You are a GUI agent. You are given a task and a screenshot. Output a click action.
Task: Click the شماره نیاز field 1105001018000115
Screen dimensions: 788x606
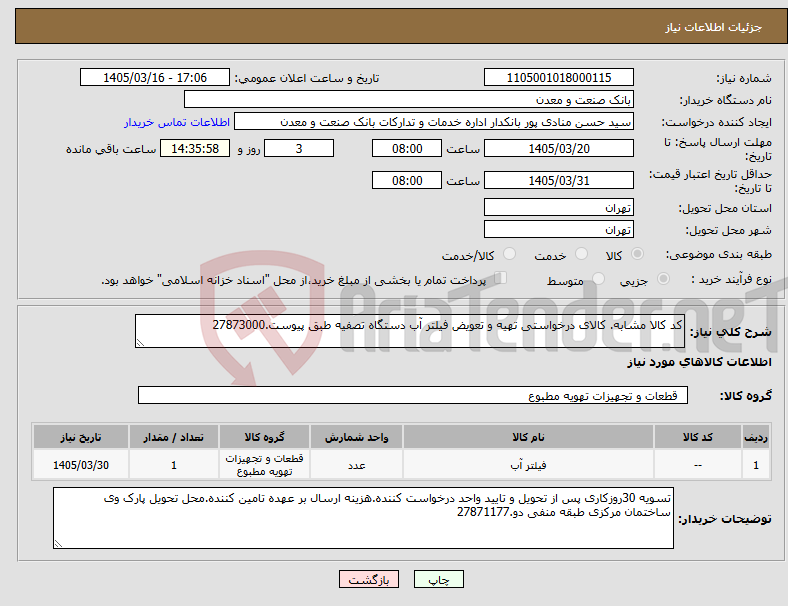(x=558, y=78)
